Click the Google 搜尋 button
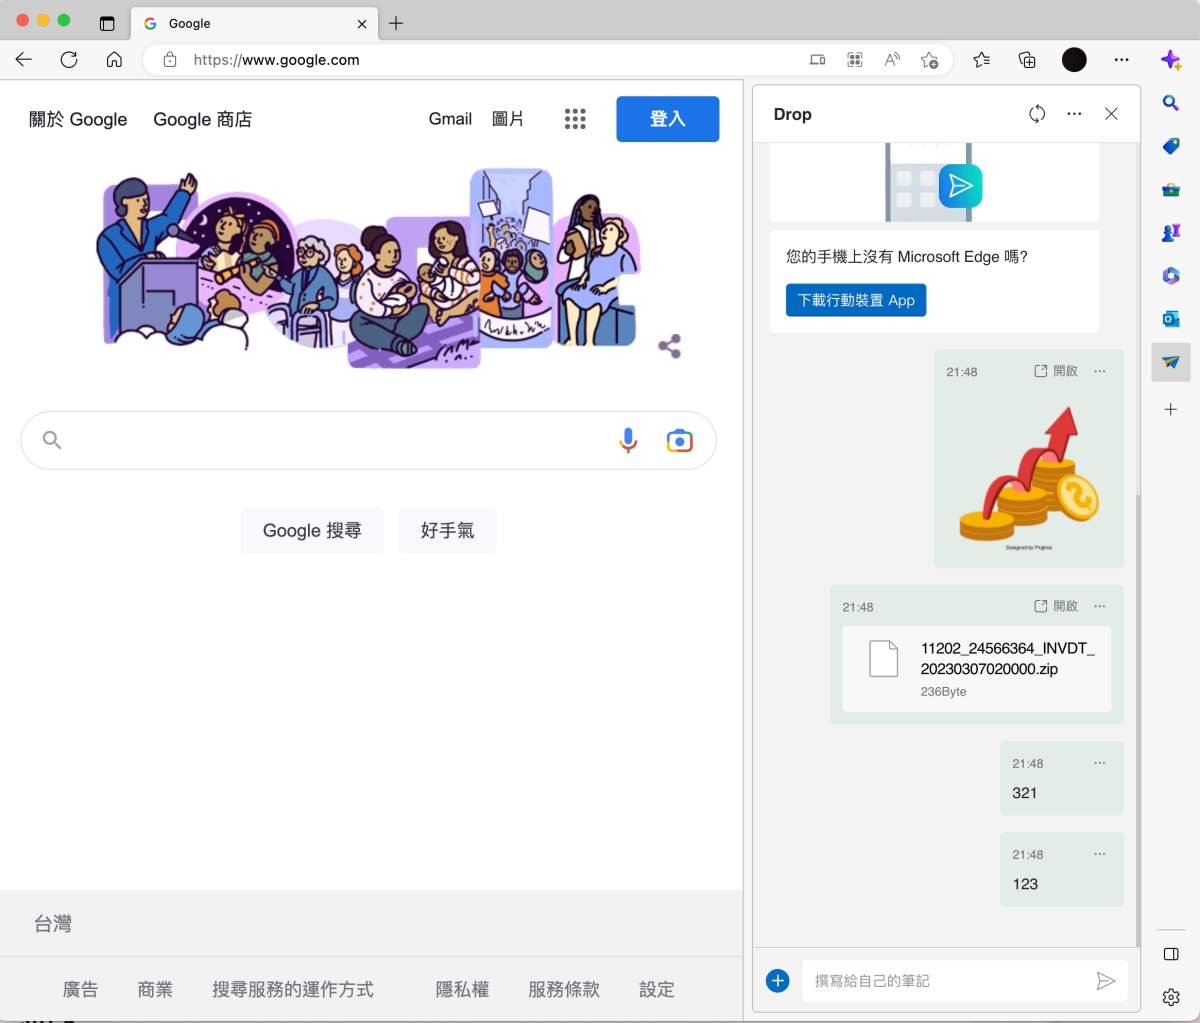 312,530
